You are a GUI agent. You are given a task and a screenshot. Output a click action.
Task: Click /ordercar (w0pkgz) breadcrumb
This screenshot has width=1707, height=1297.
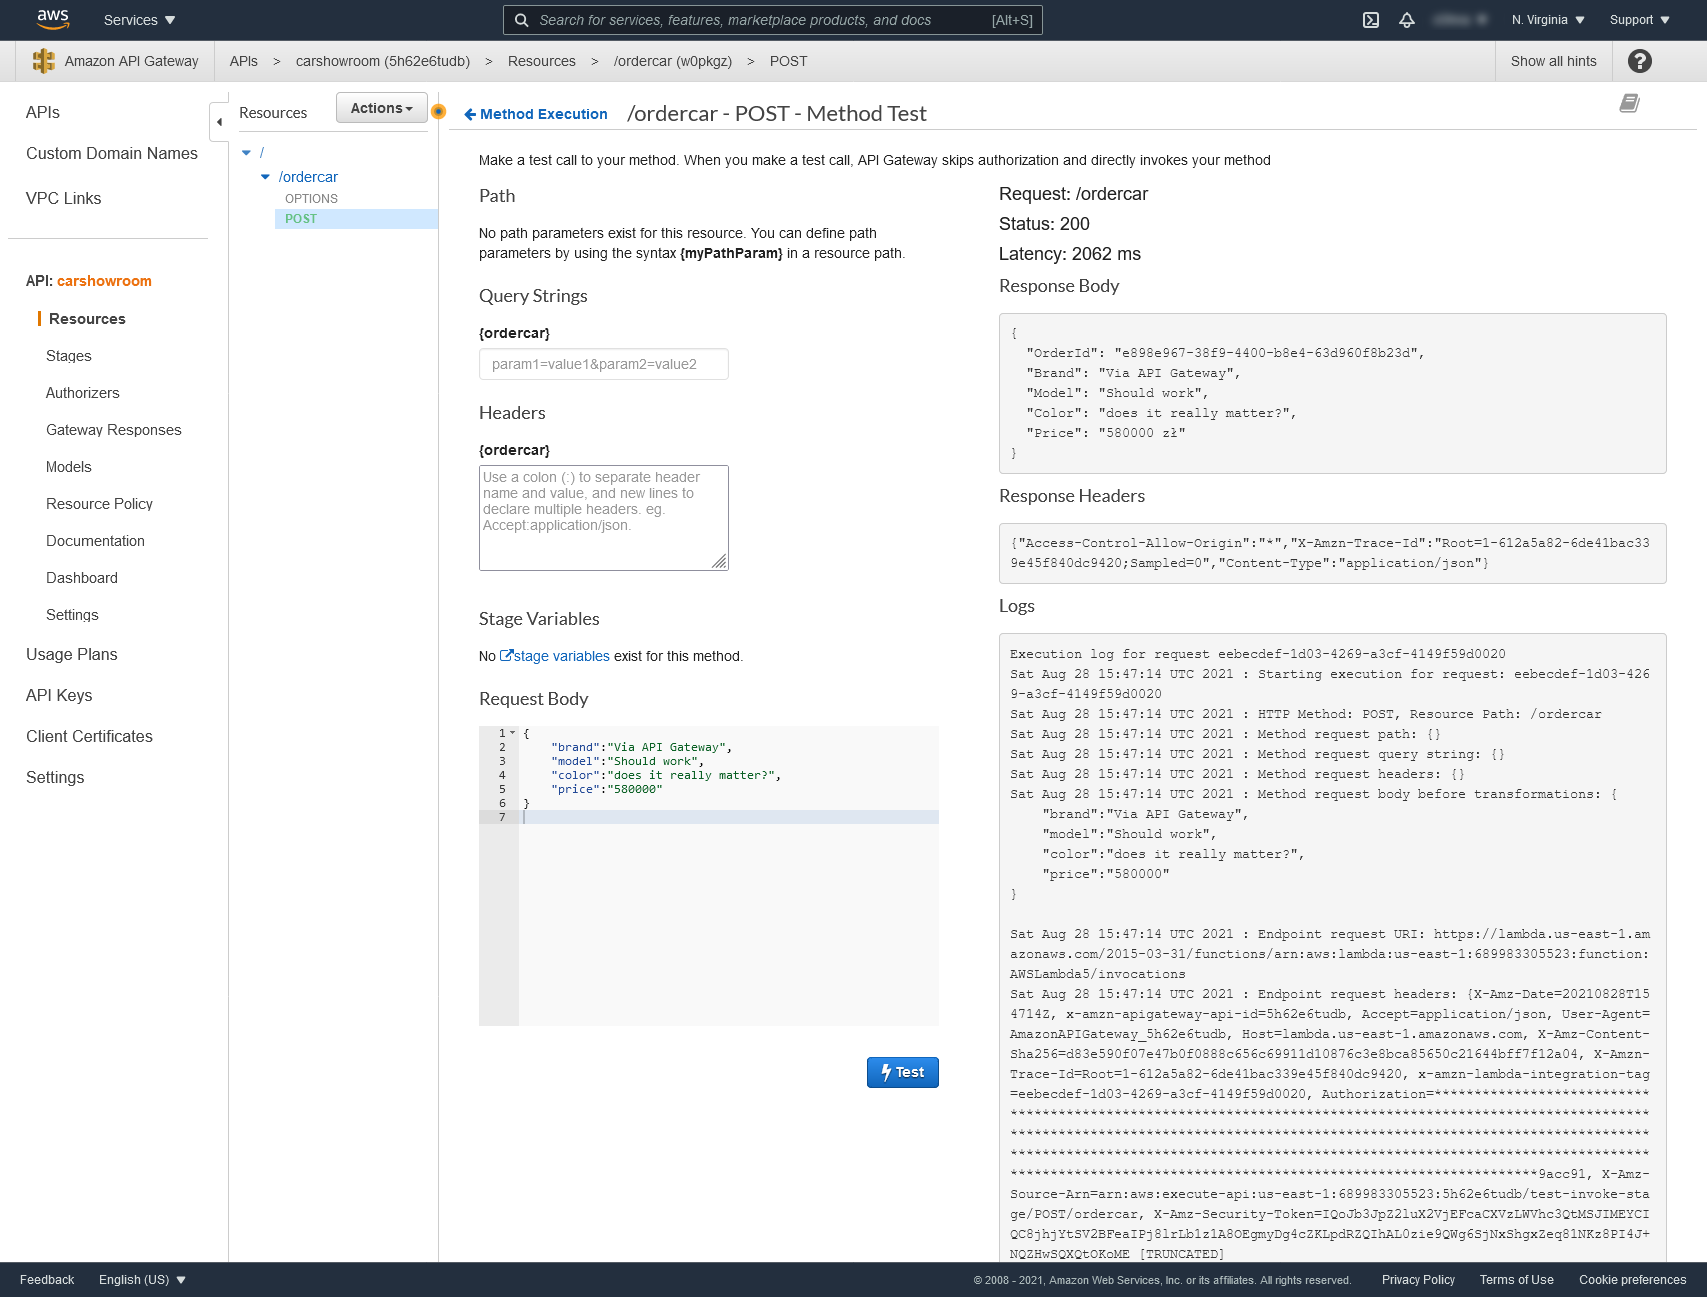[x=673, y=61]
